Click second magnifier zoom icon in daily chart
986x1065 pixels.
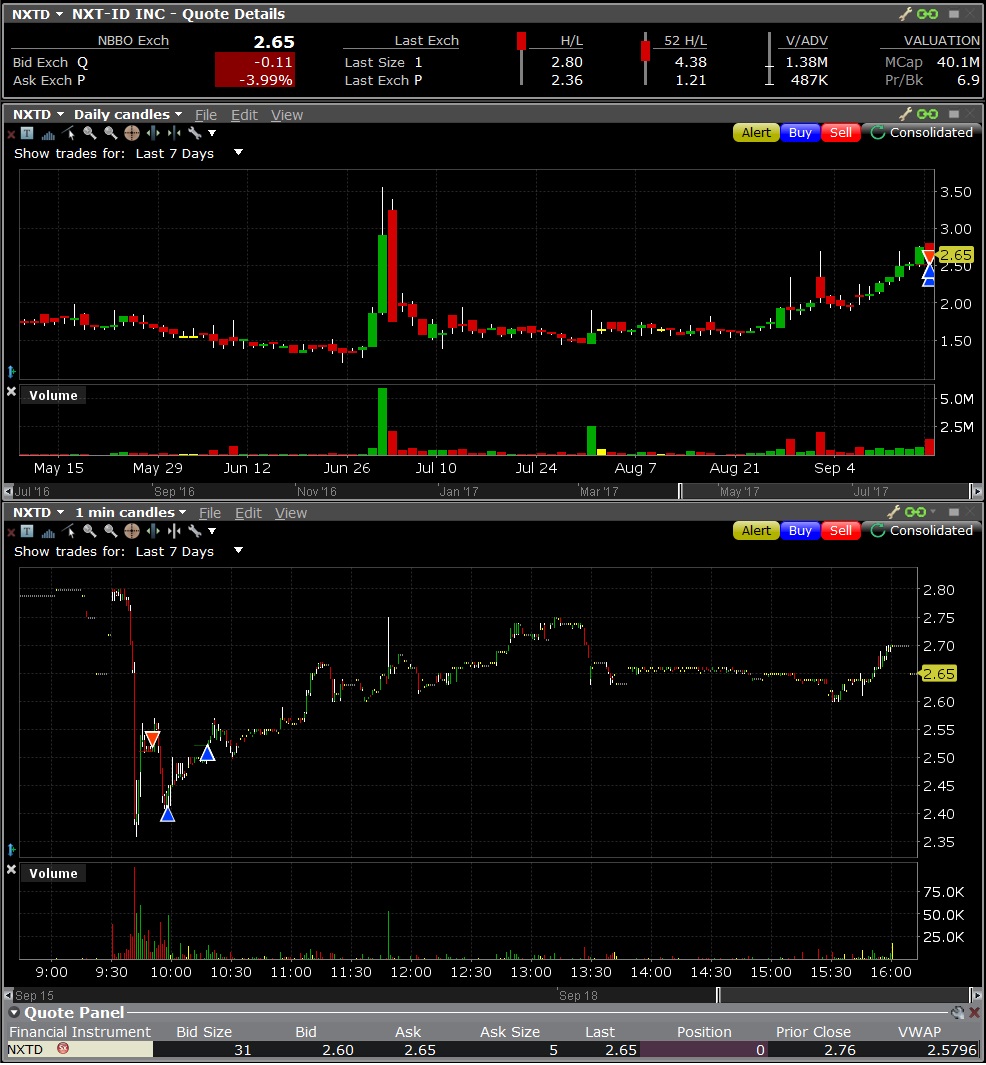click(111, 133)
